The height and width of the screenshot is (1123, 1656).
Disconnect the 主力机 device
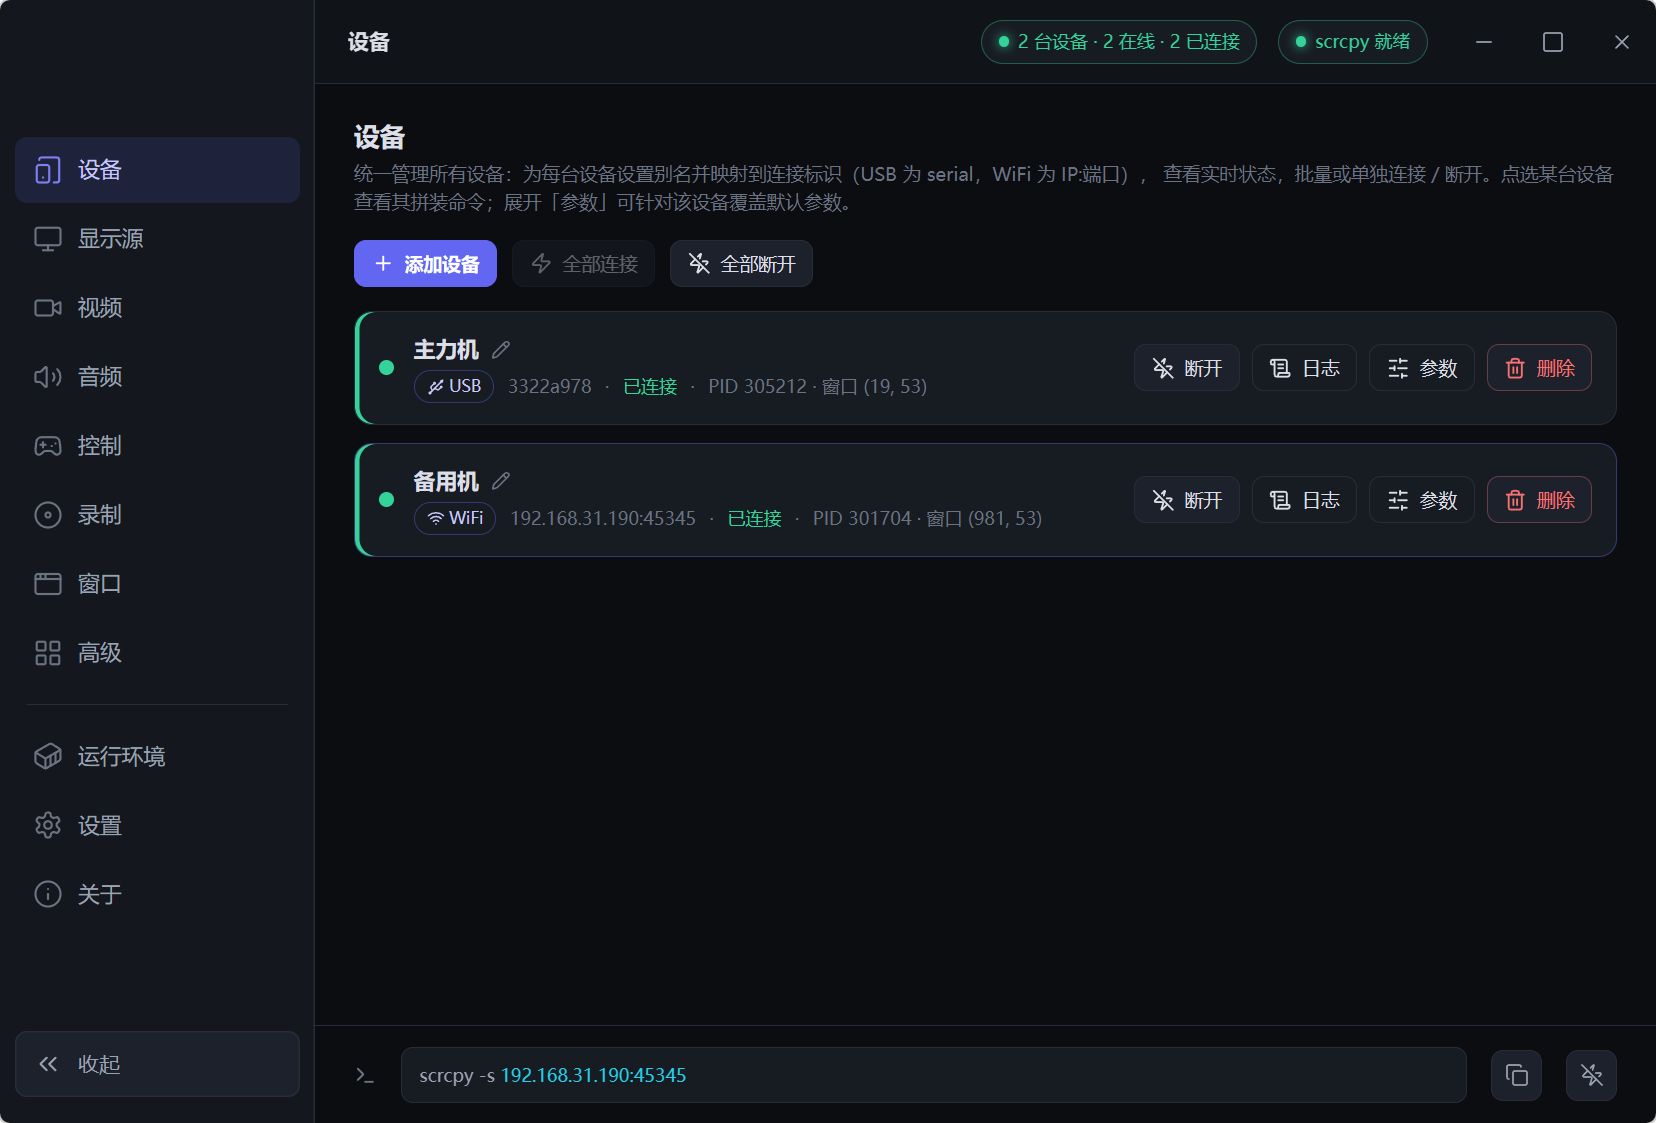tap(1187, 368)
